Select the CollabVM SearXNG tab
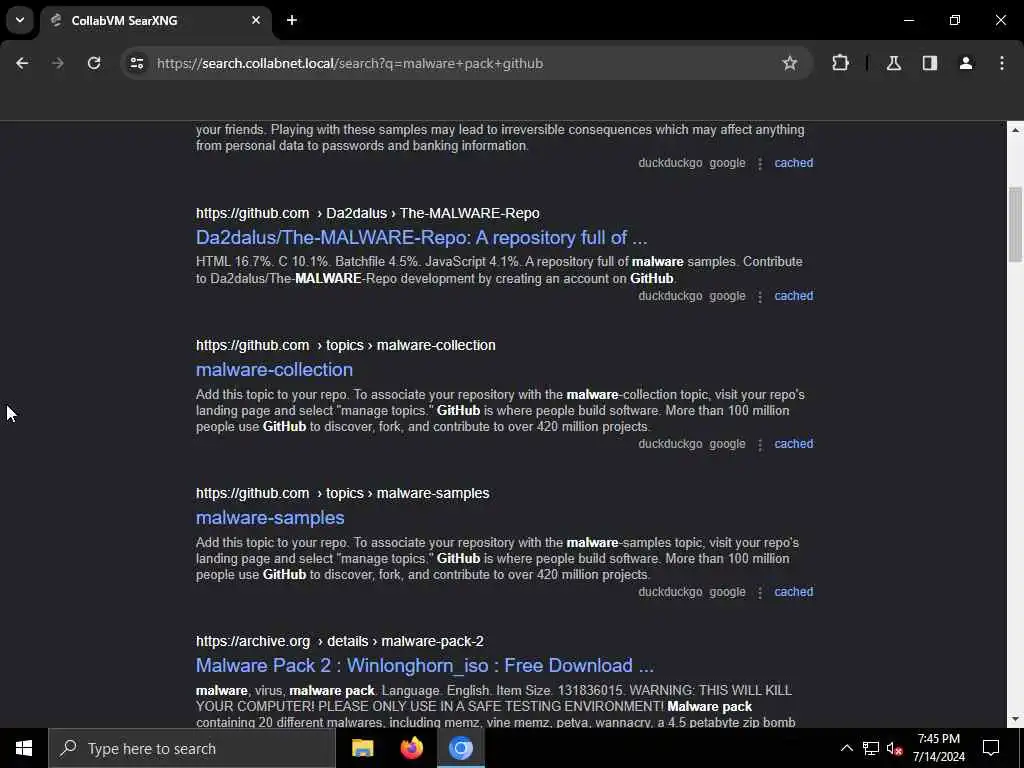The image size is (1024, 768). coord(155,21)
